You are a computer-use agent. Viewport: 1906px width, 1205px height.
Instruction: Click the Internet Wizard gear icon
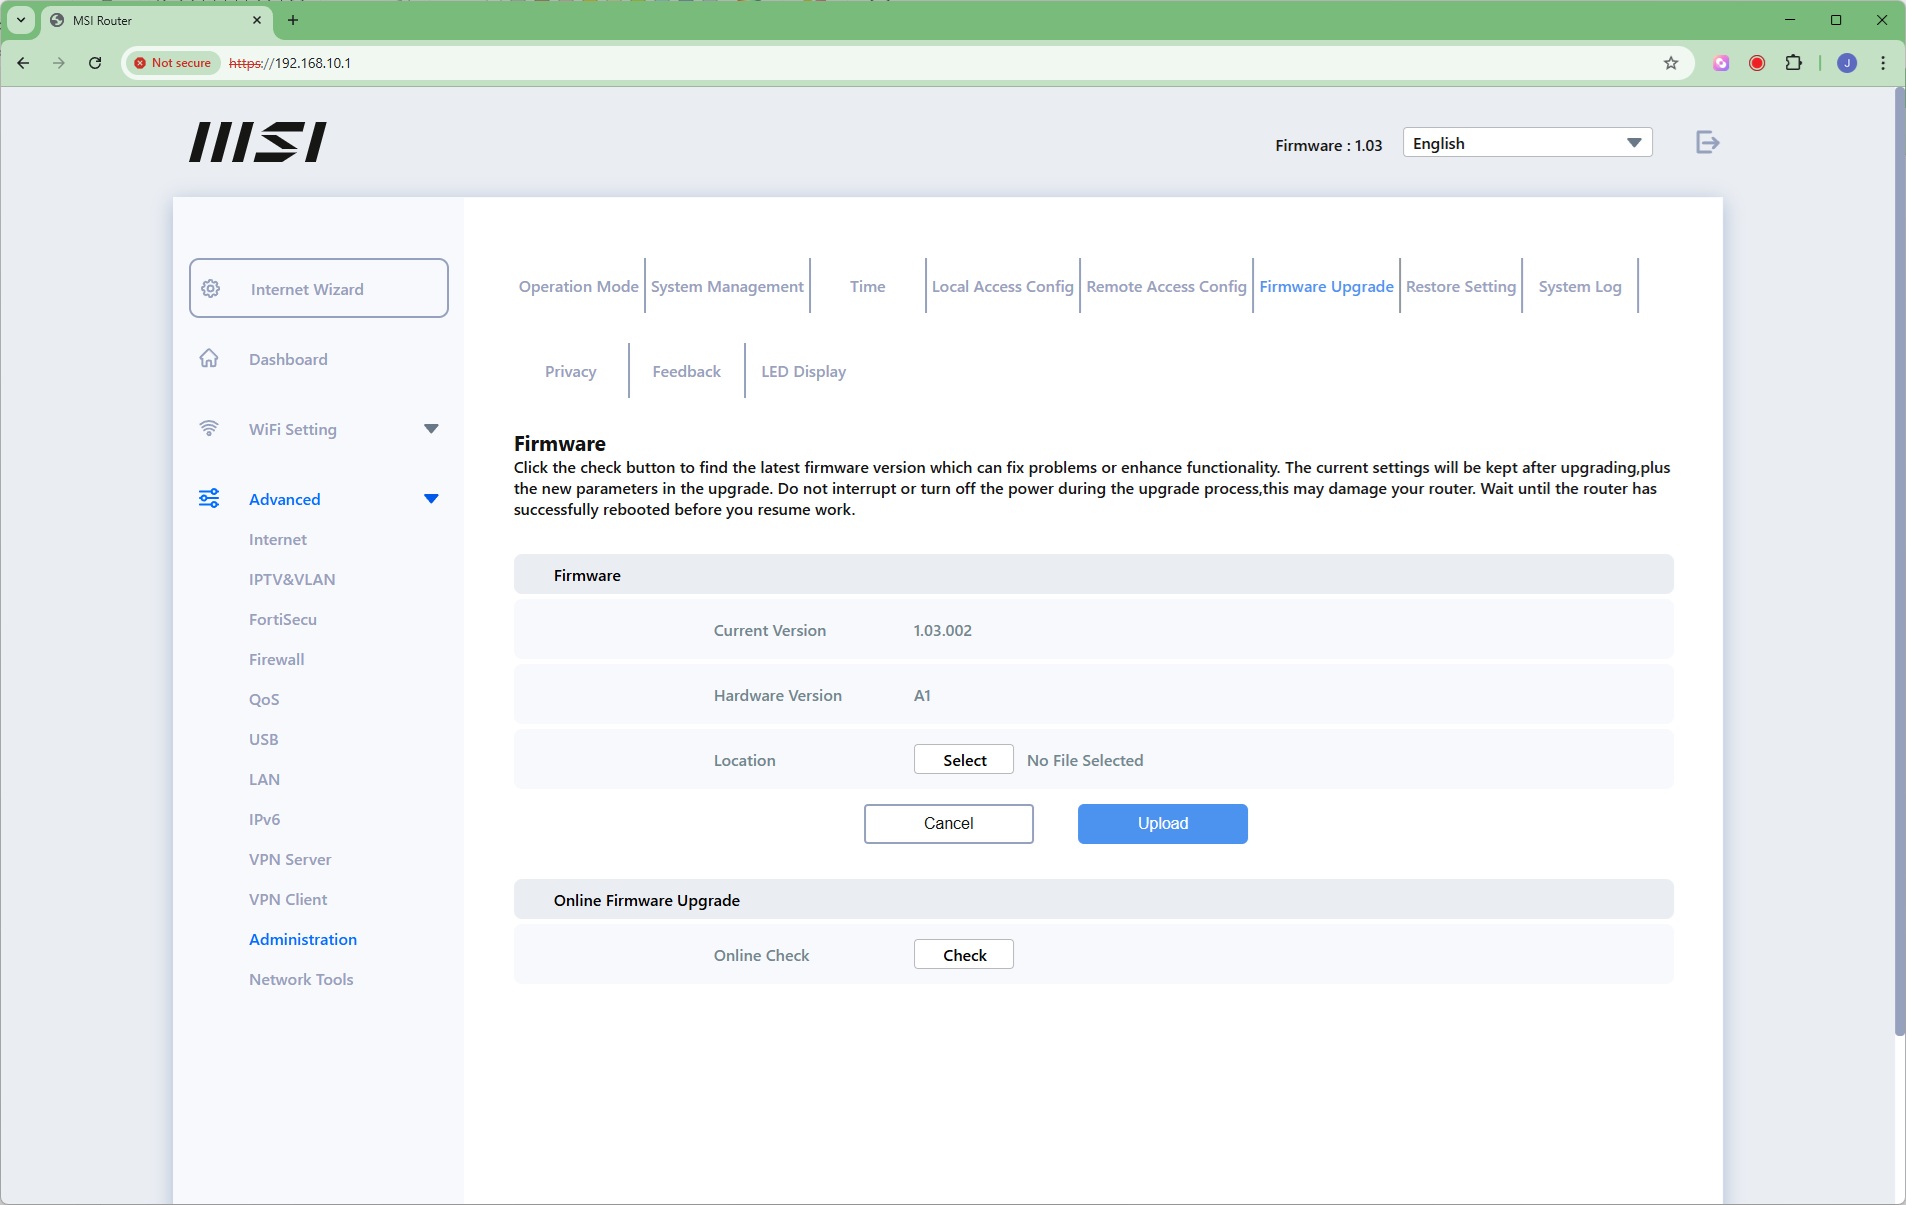click(211, 289)
